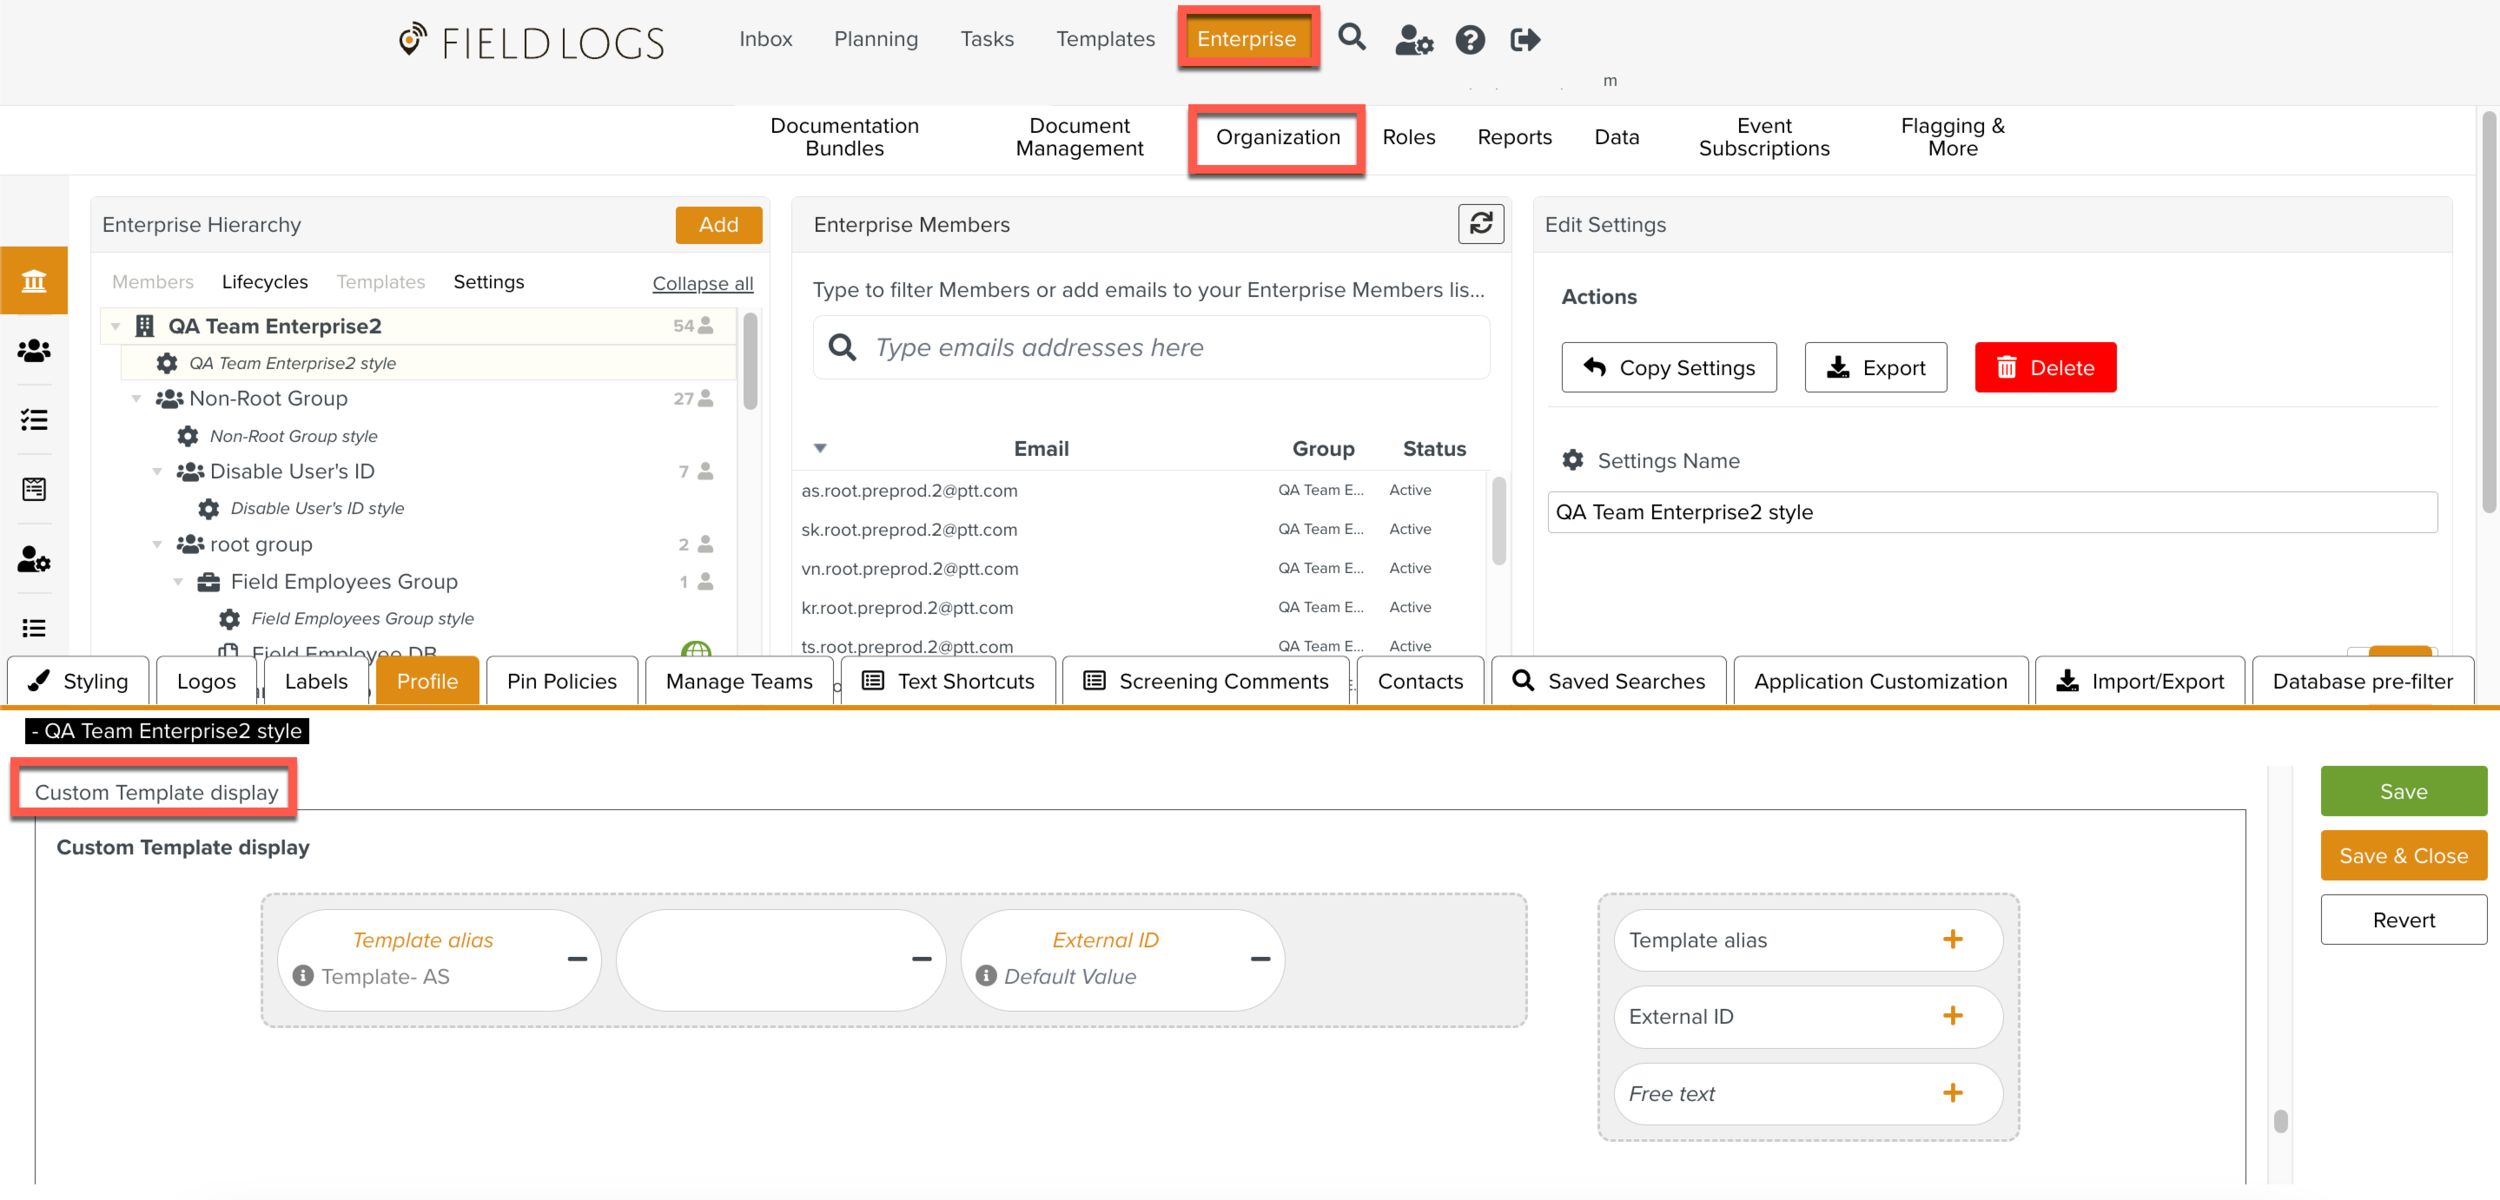Screen dimensions: 2500x1200
Task: Open the Pin Policies tab
Action: (x=562, y=681)
